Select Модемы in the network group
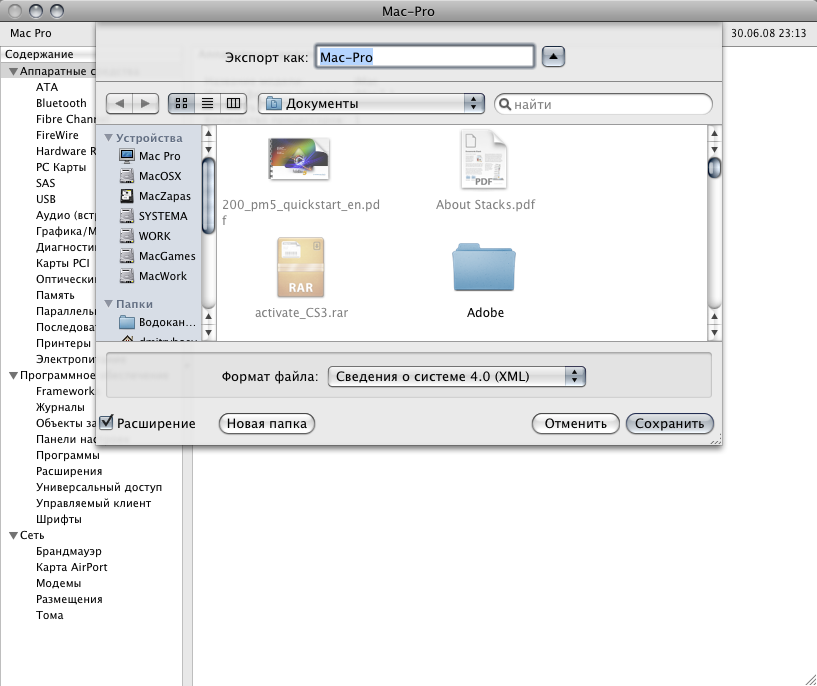Screen dimensions: 817x686 point(58,583)
